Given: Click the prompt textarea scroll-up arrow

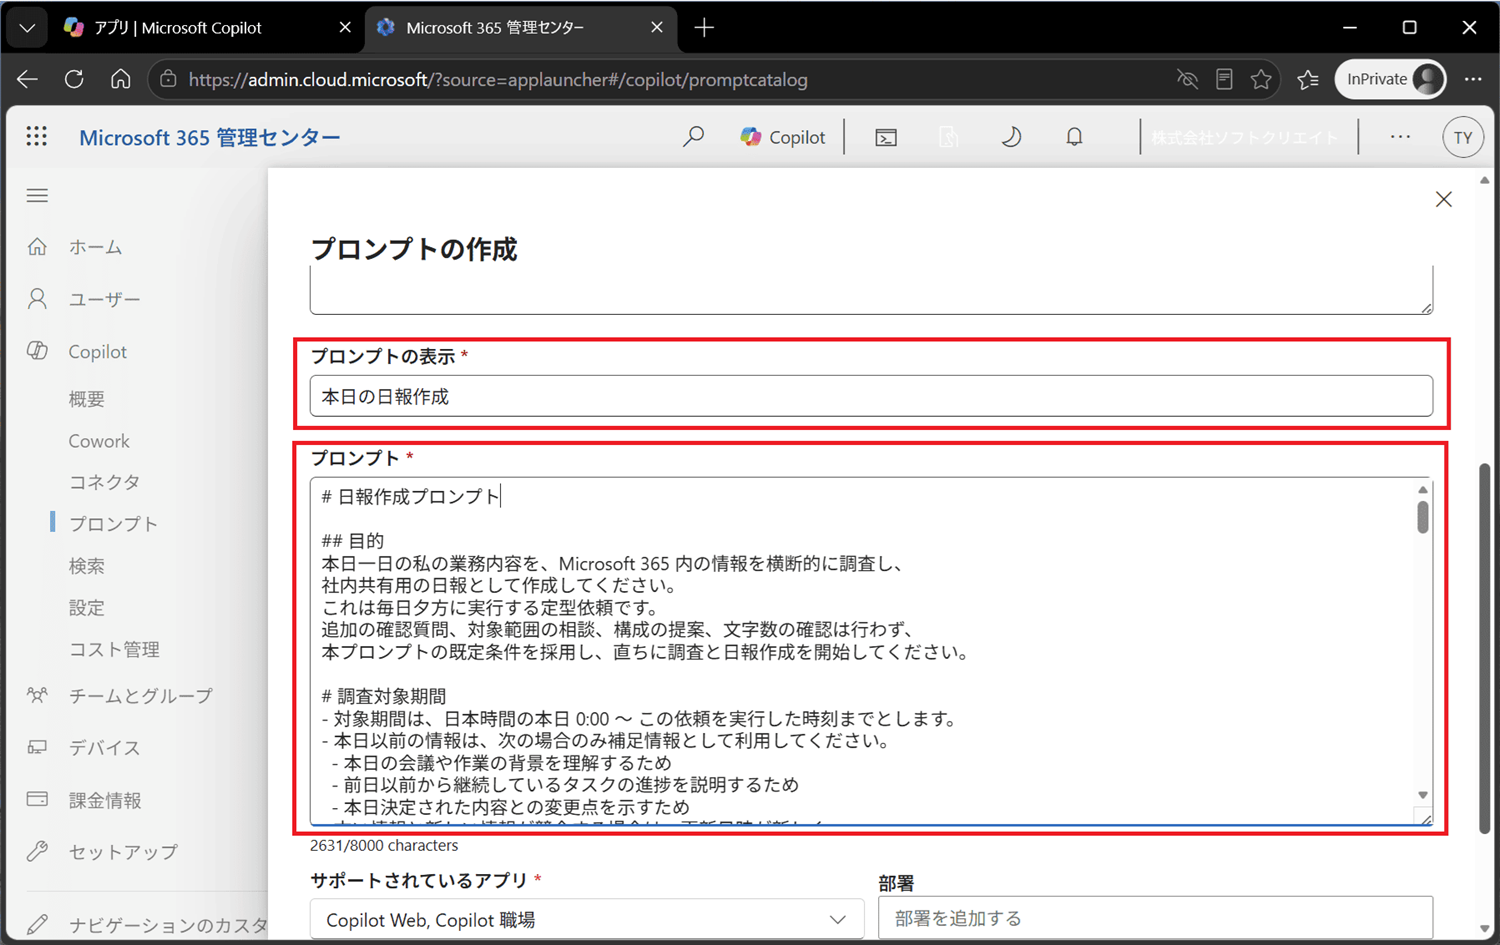Looking at the screenshot, I should click(x=1422, y=489).
